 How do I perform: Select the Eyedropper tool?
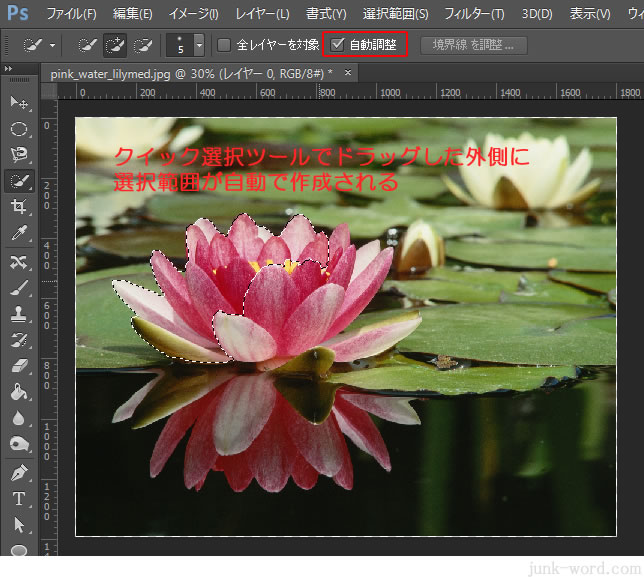[19, 232]
